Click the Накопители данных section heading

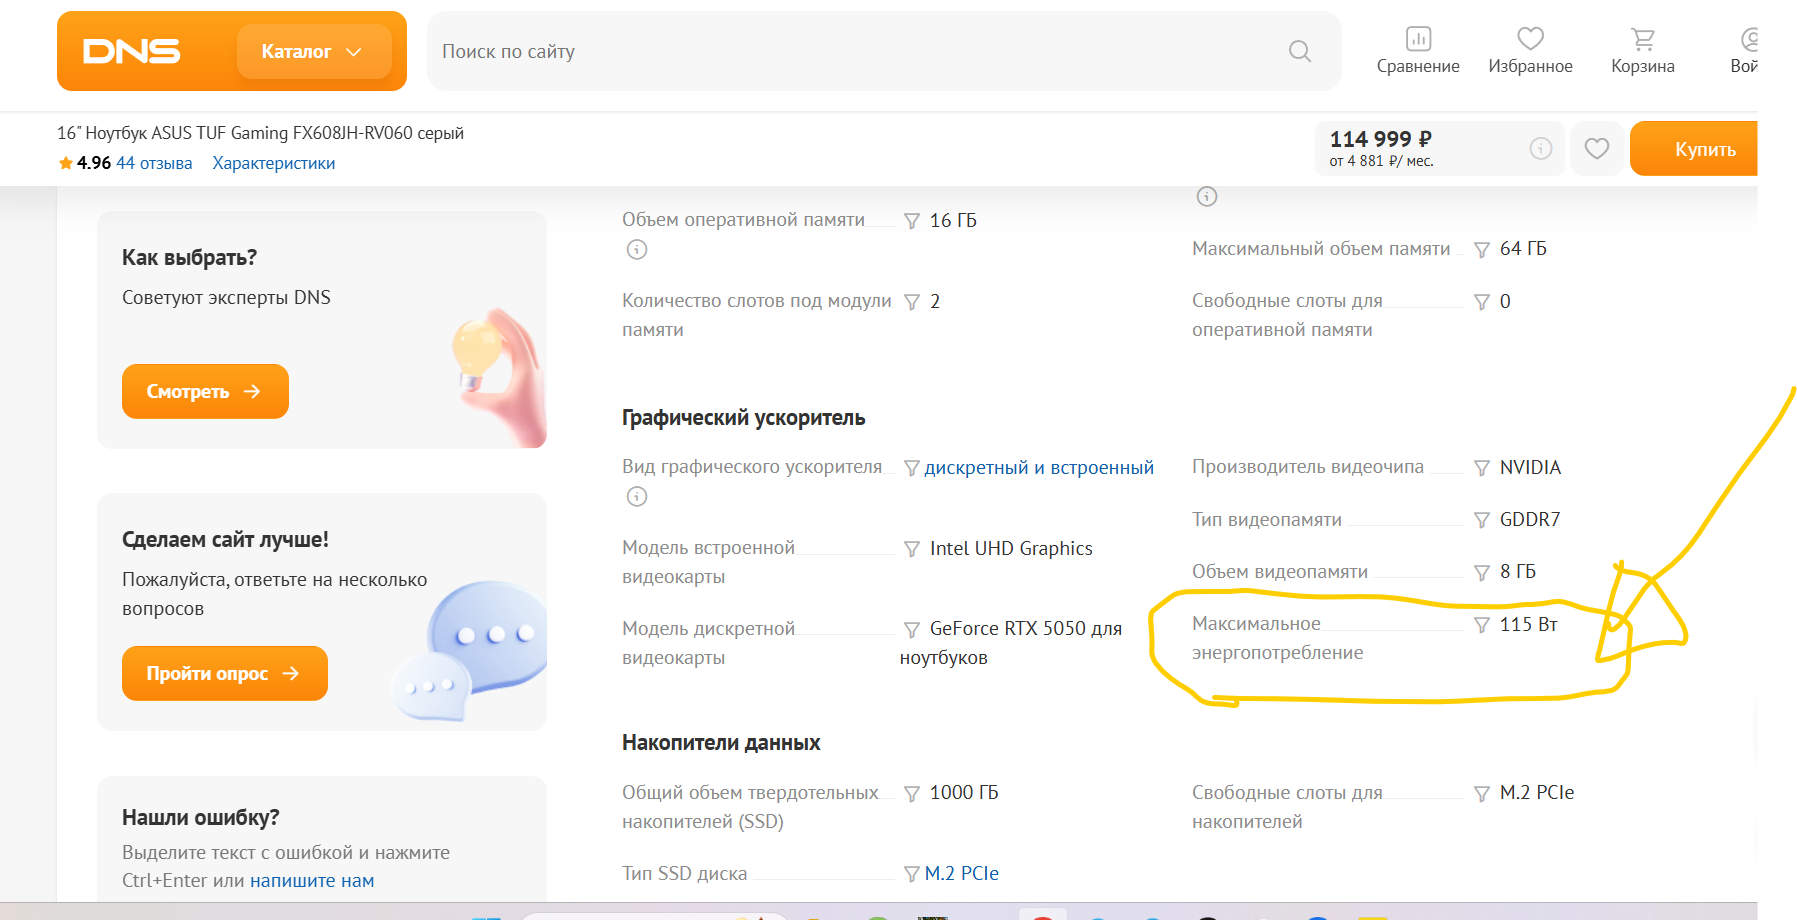(721, 743)
